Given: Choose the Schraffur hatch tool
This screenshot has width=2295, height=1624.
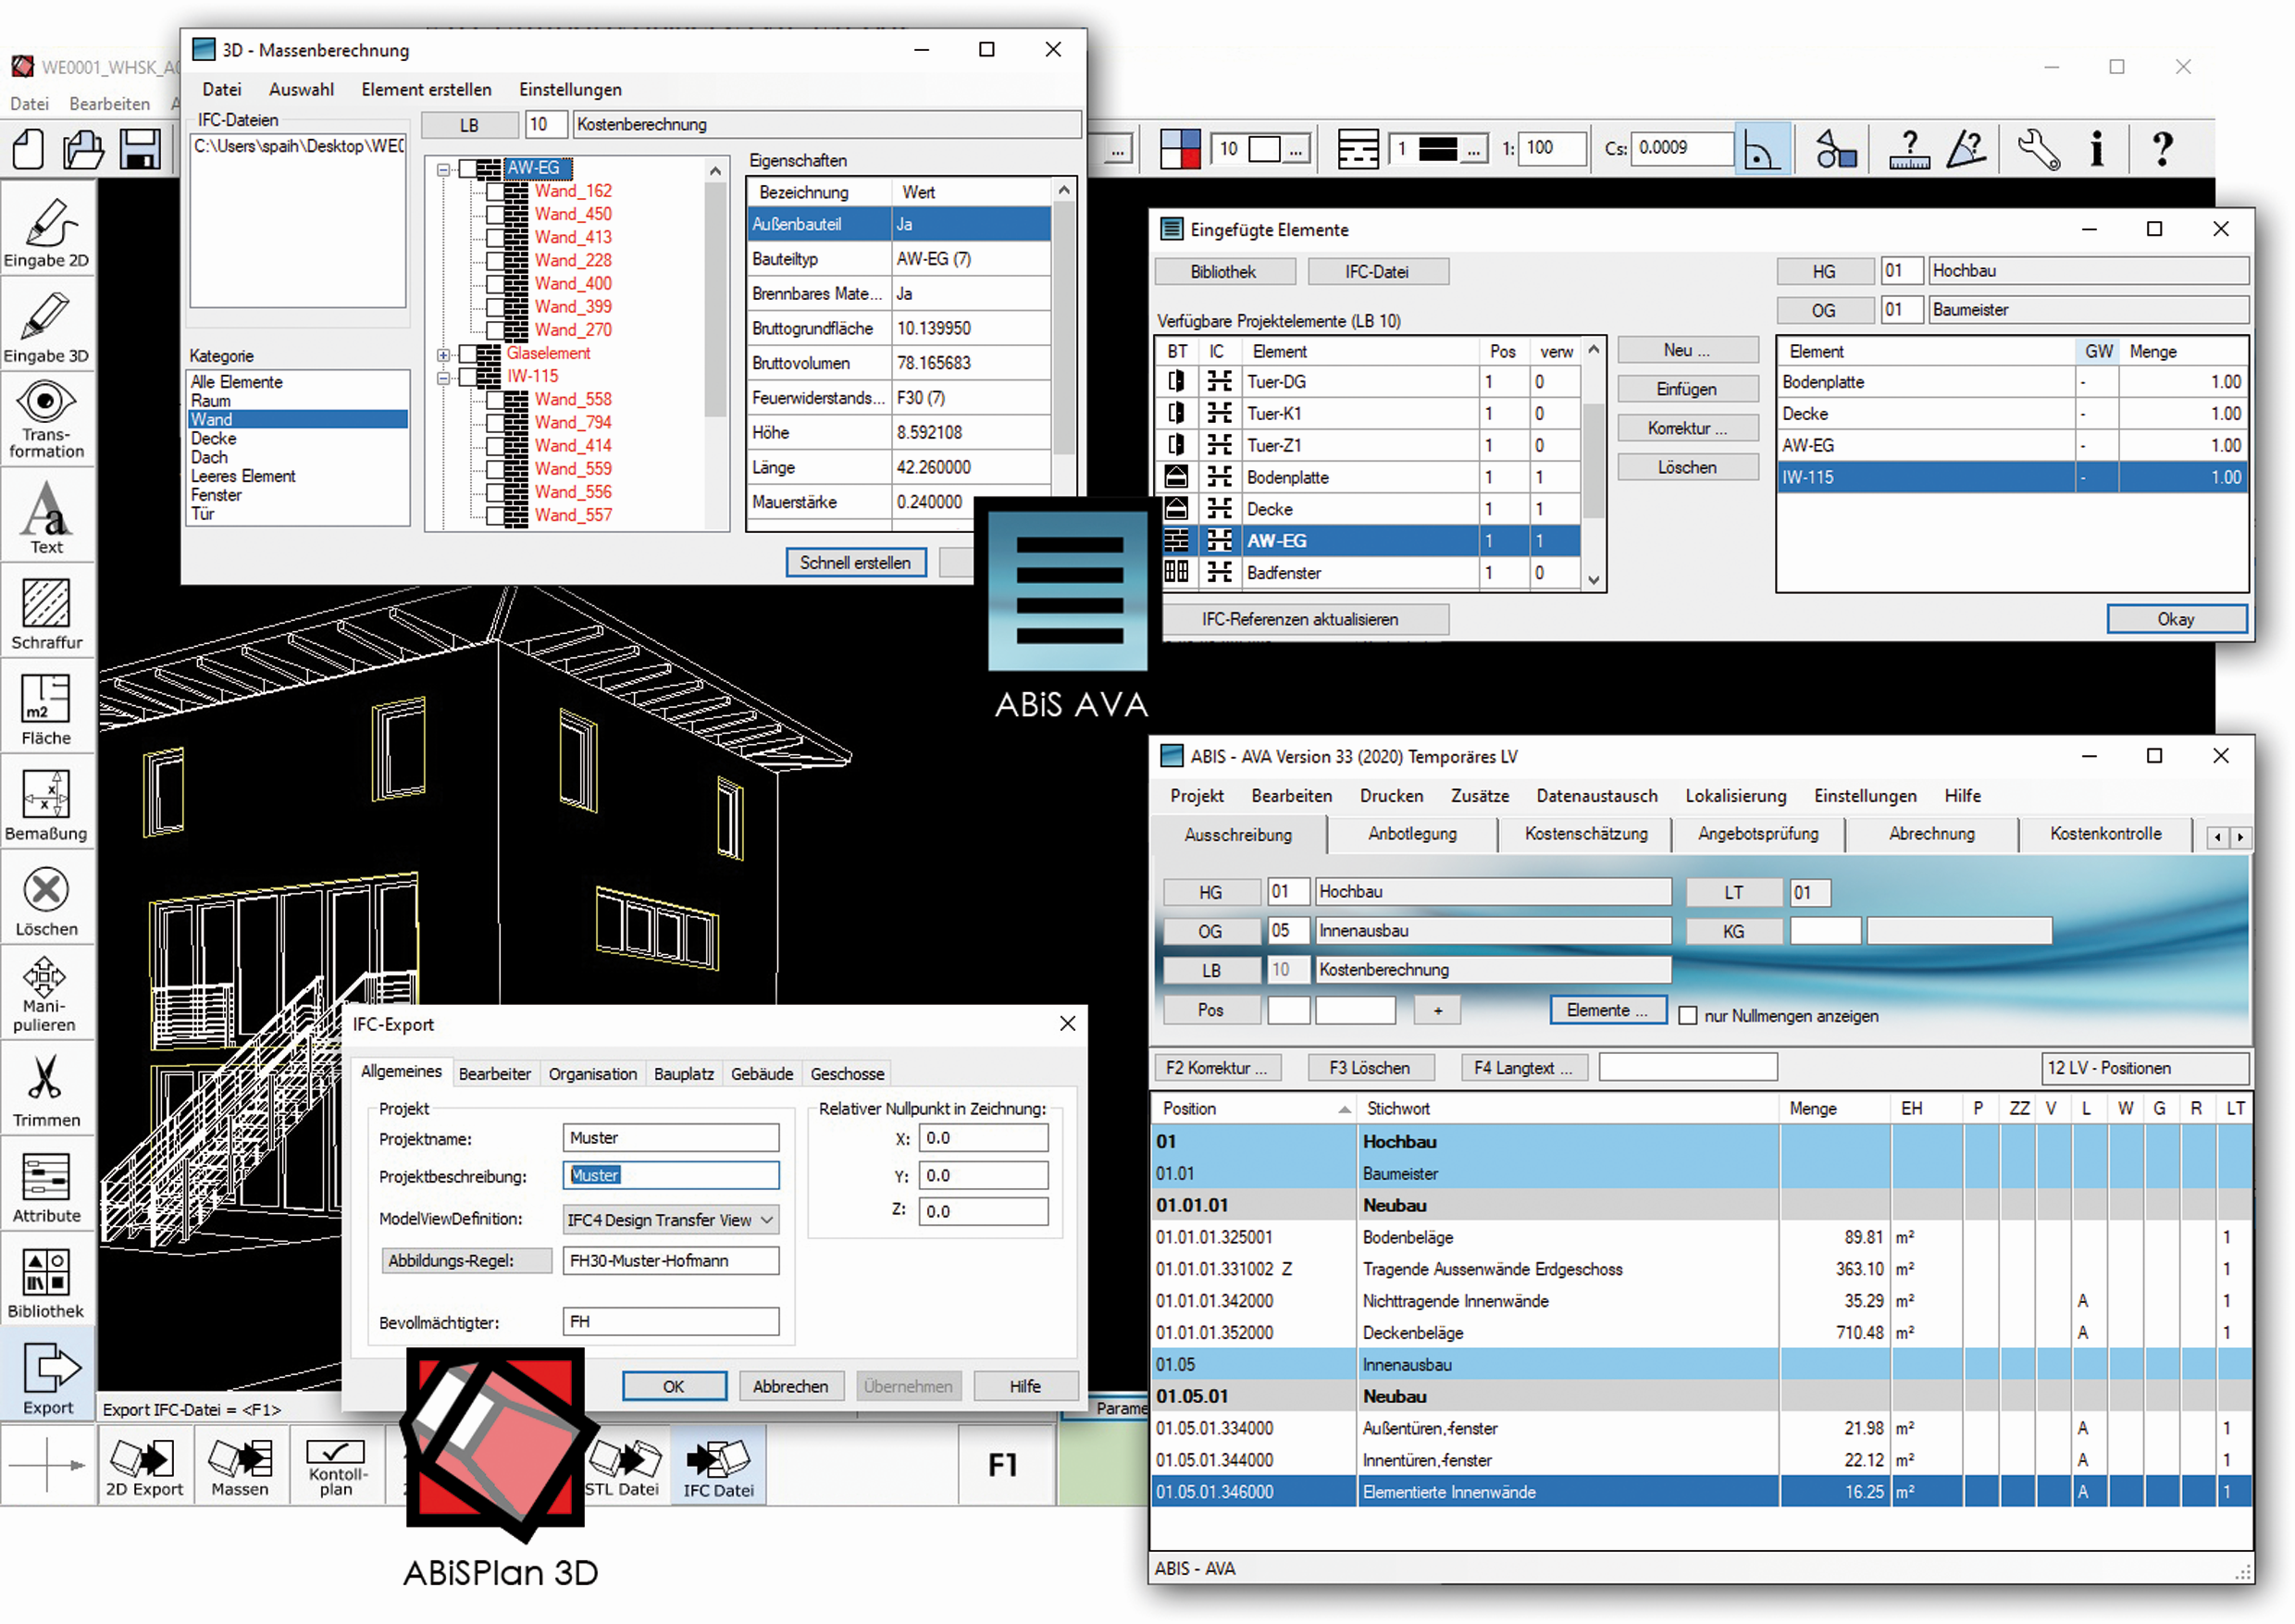Looking at the screenshot, I should 47,611.
